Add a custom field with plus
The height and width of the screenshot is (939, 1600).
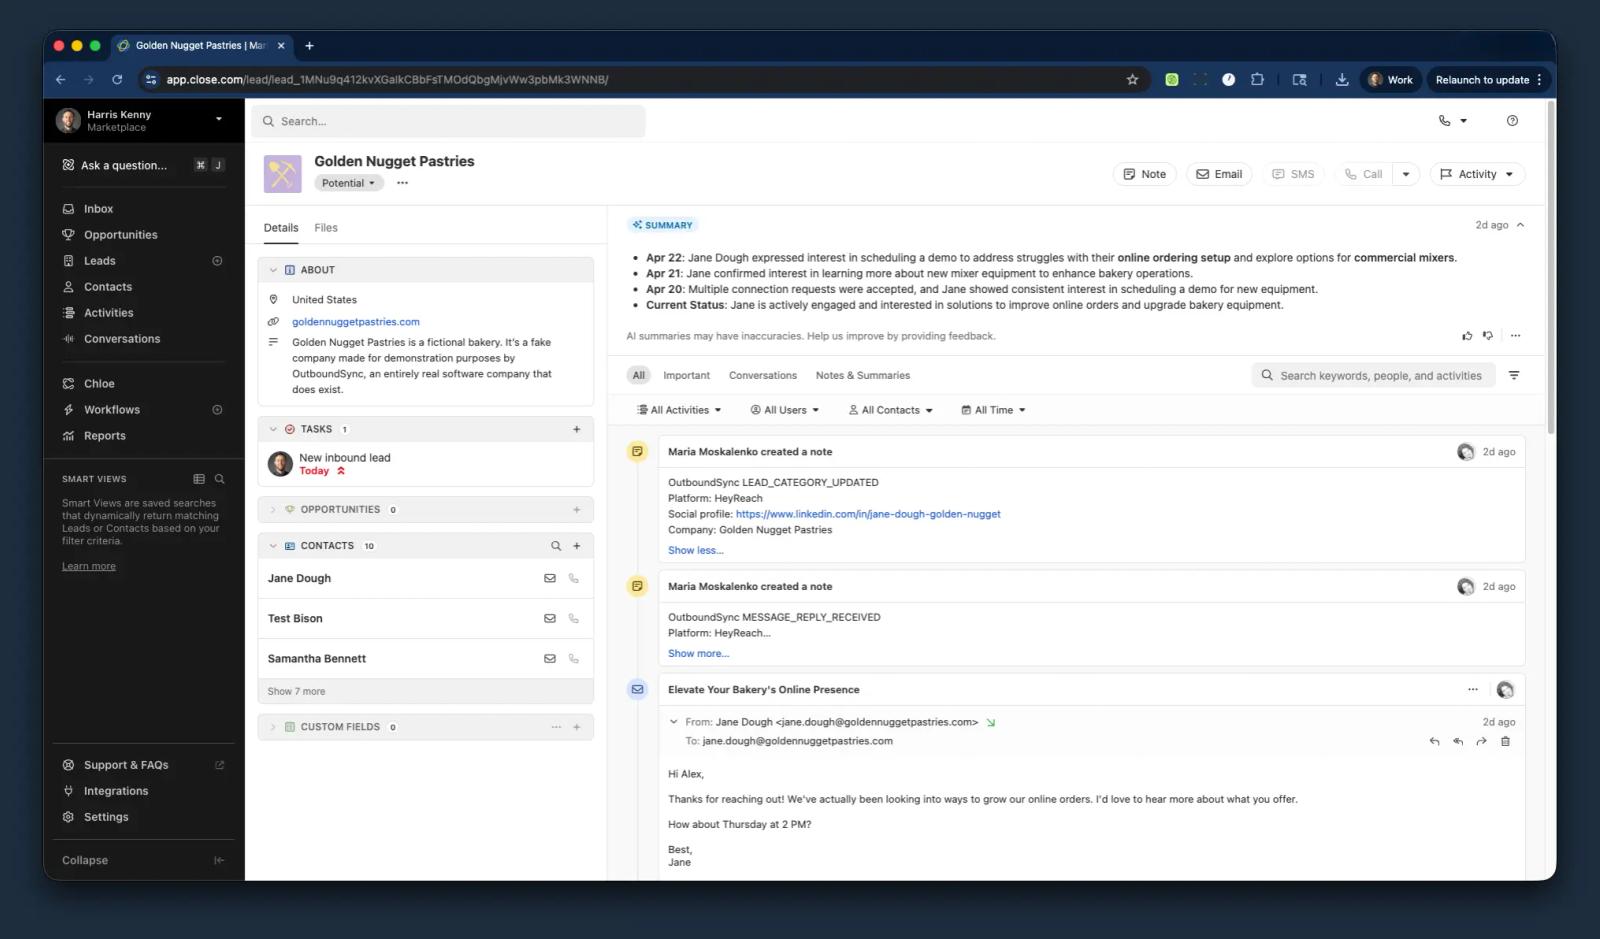coord(576,727)
